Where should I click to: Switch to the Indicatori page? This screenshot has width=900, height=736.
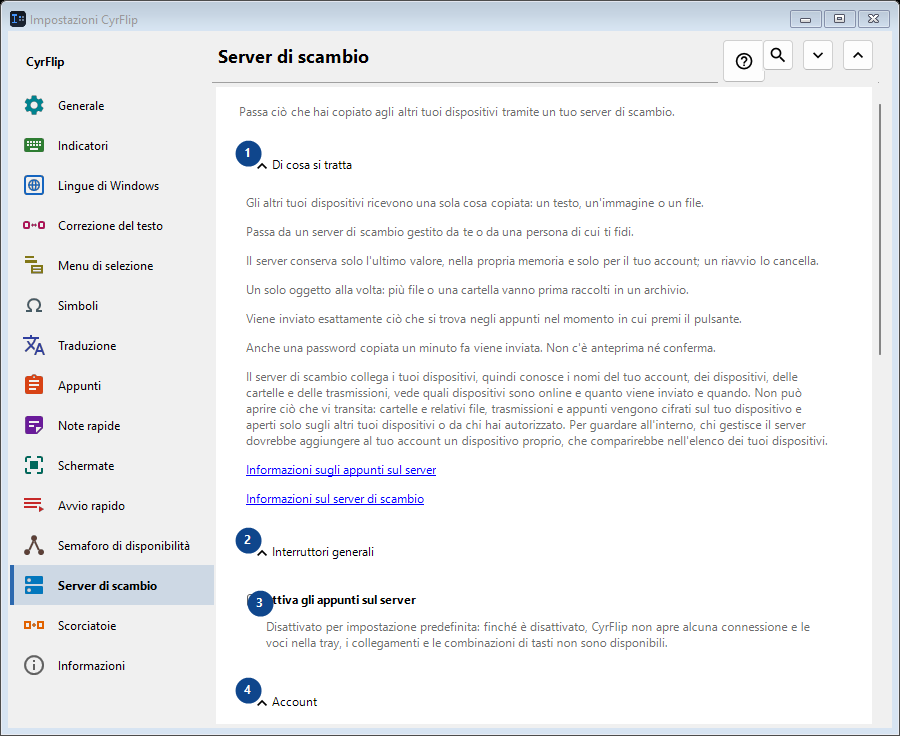coord(112,145)
